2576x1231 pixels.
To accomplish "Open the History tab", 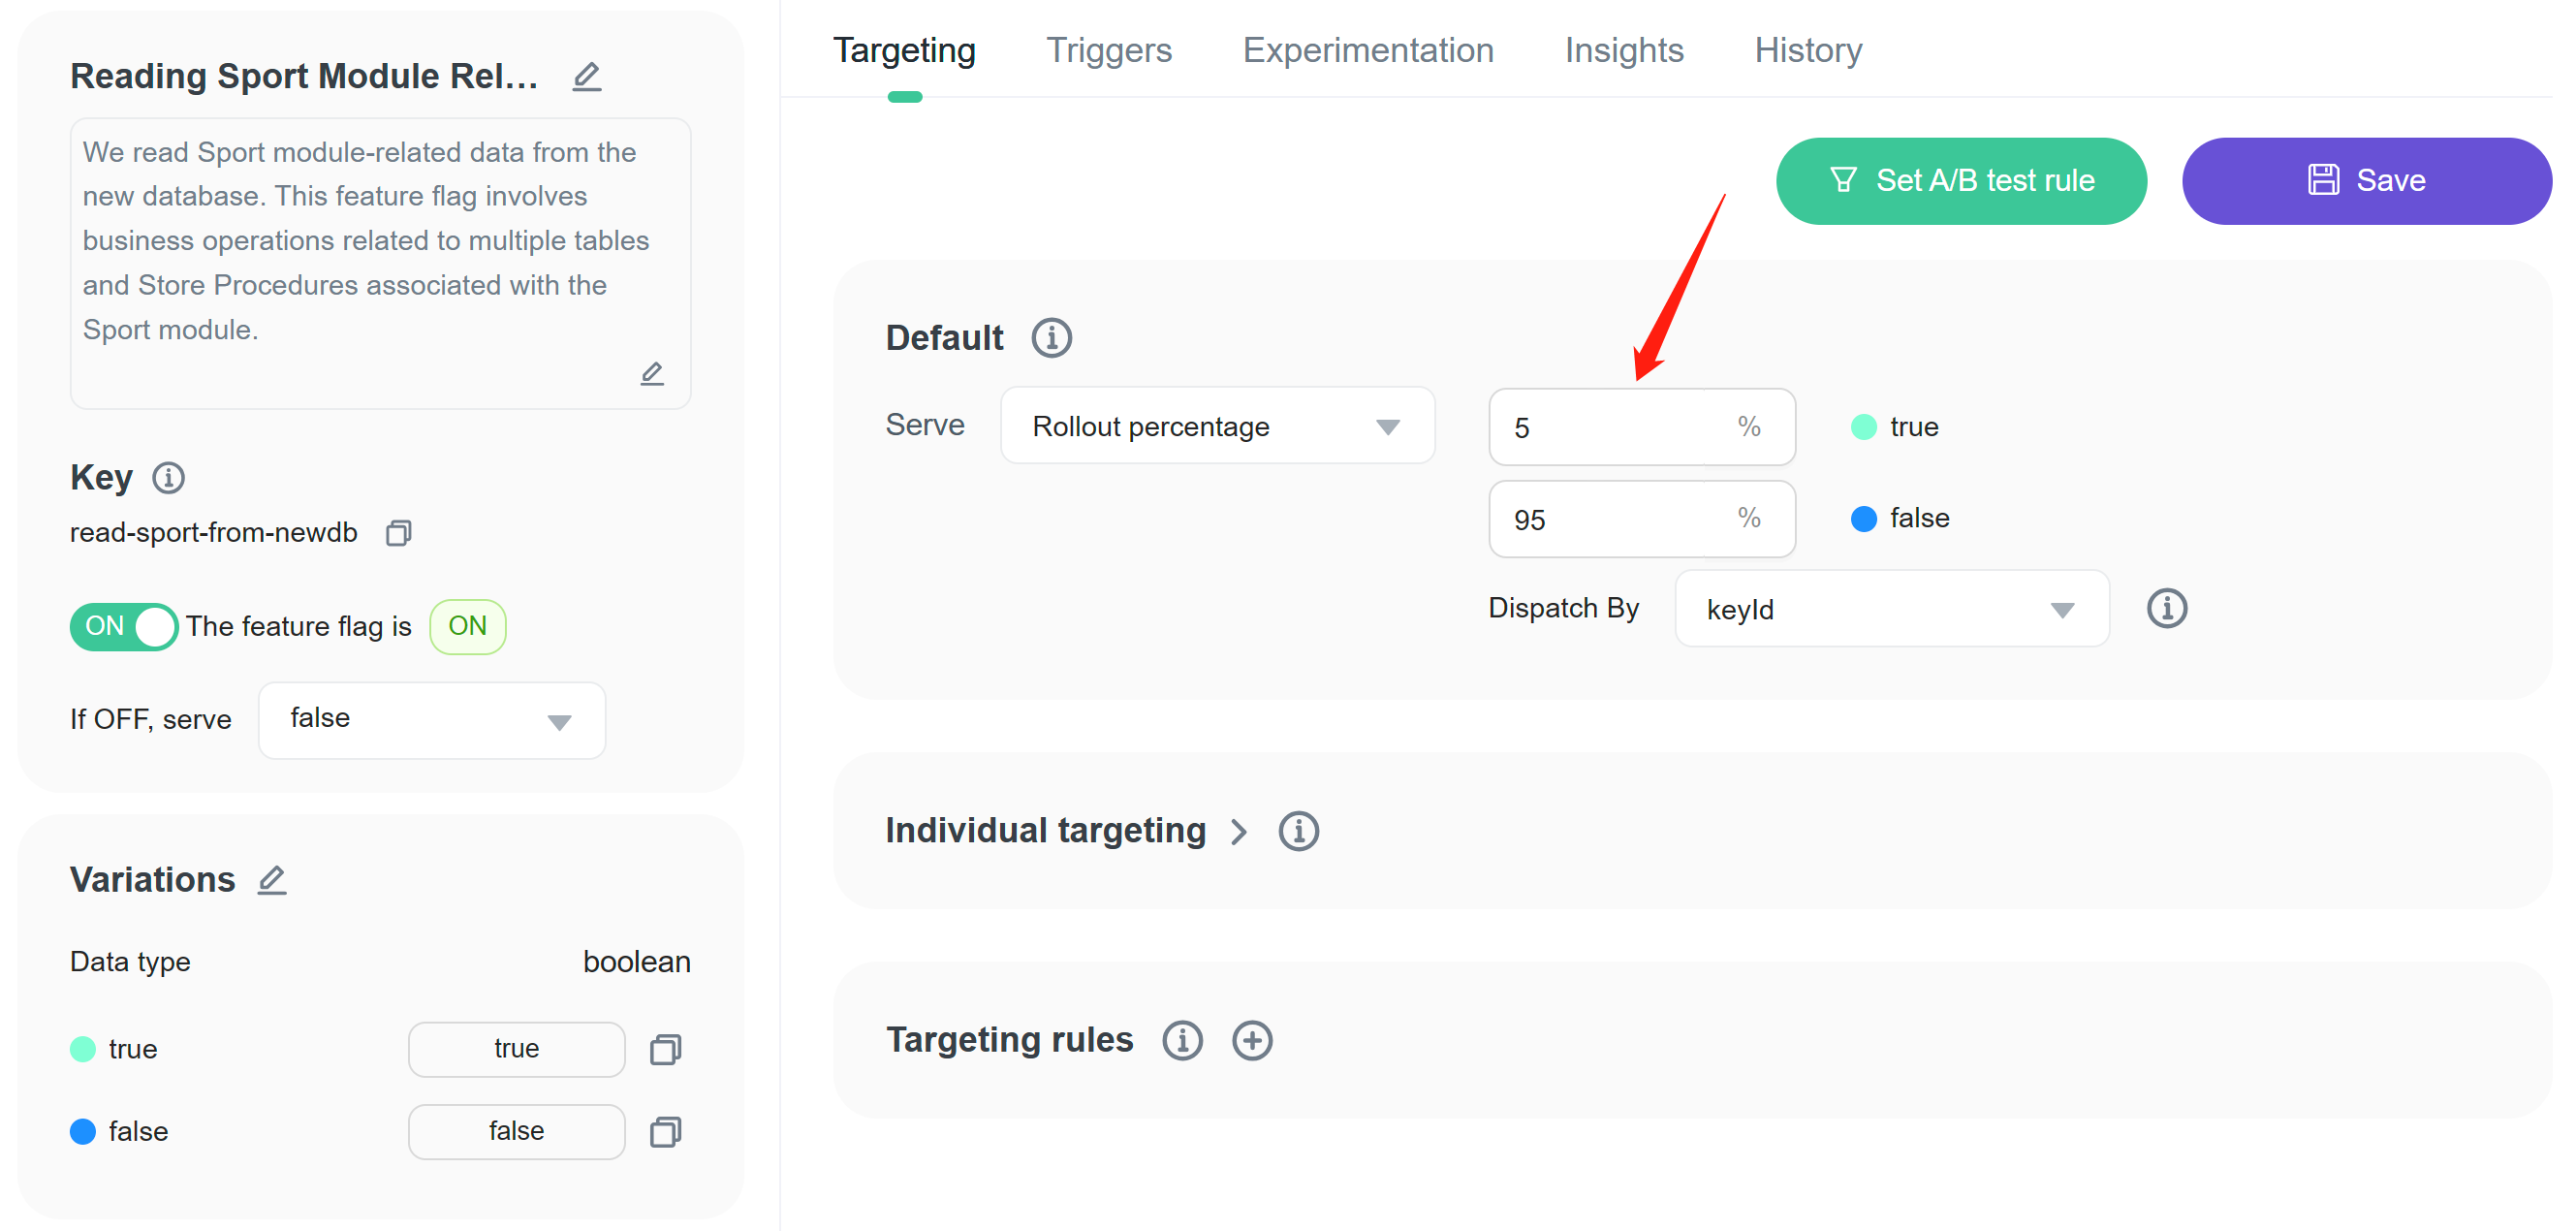I will [1808, 50].
